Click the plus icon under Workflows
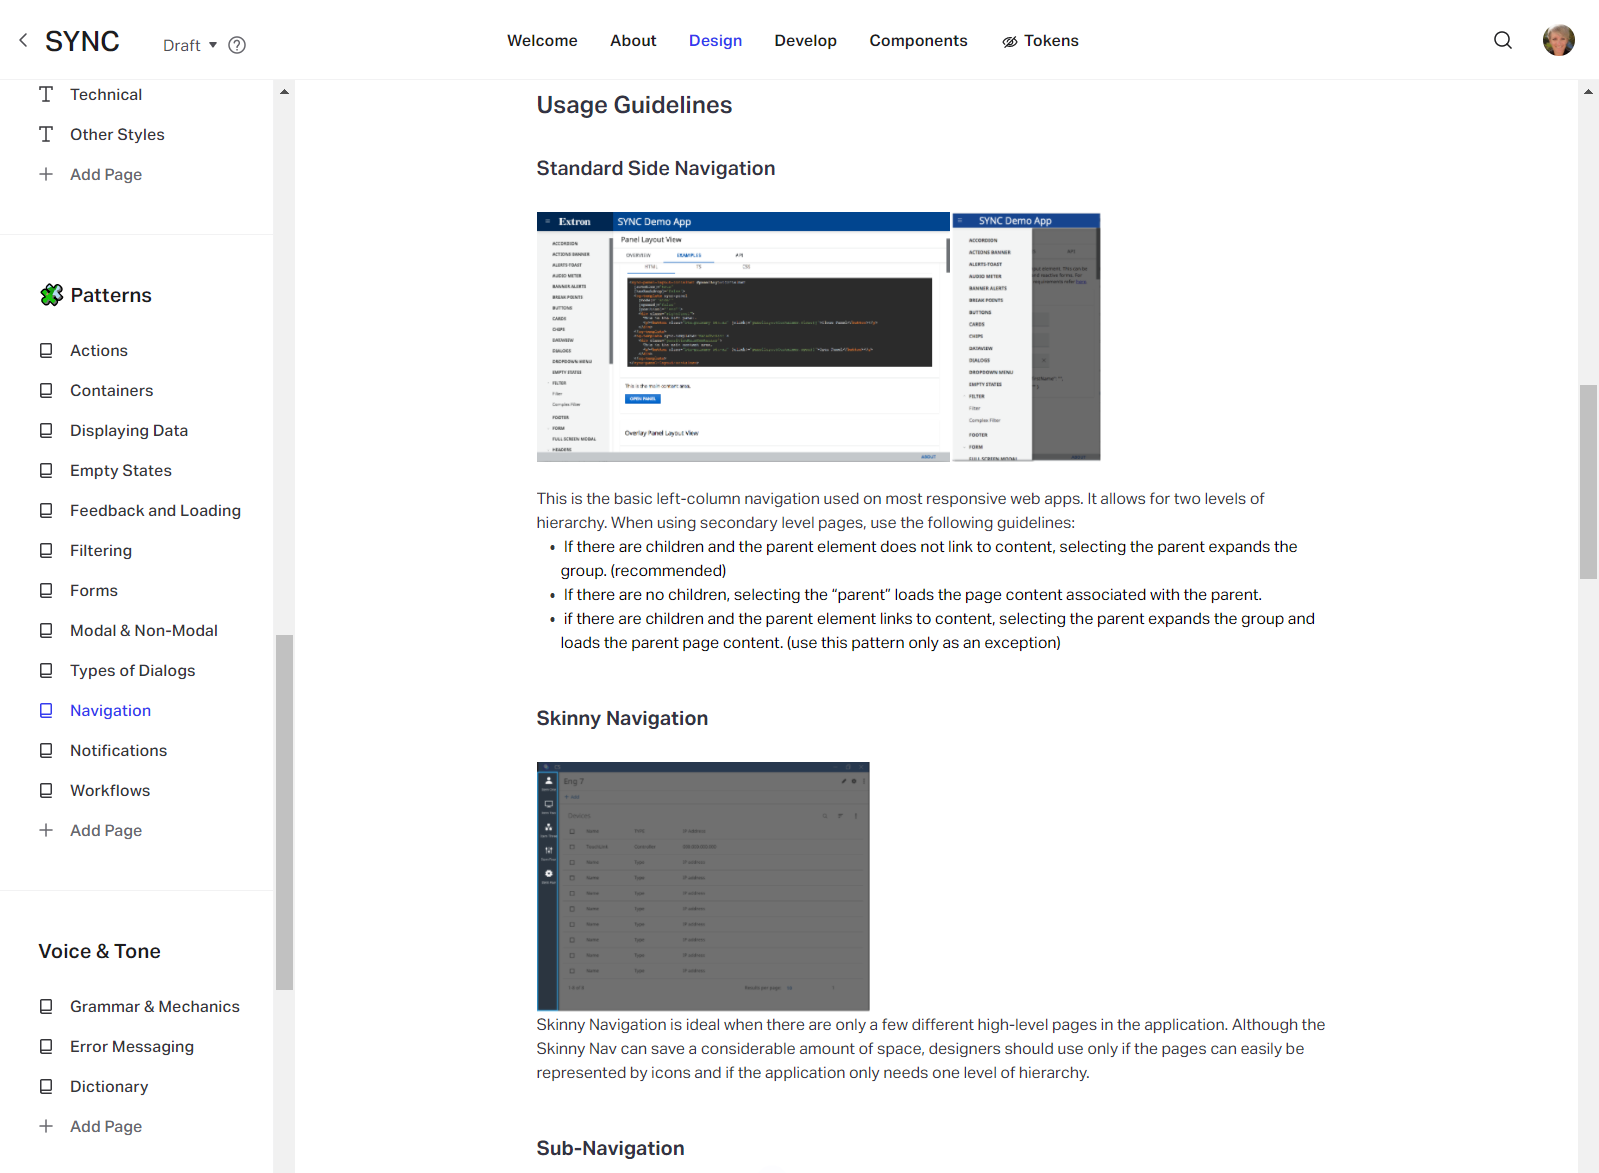The height and width of the screenshot is (1173, 1599). pos(46,830)
